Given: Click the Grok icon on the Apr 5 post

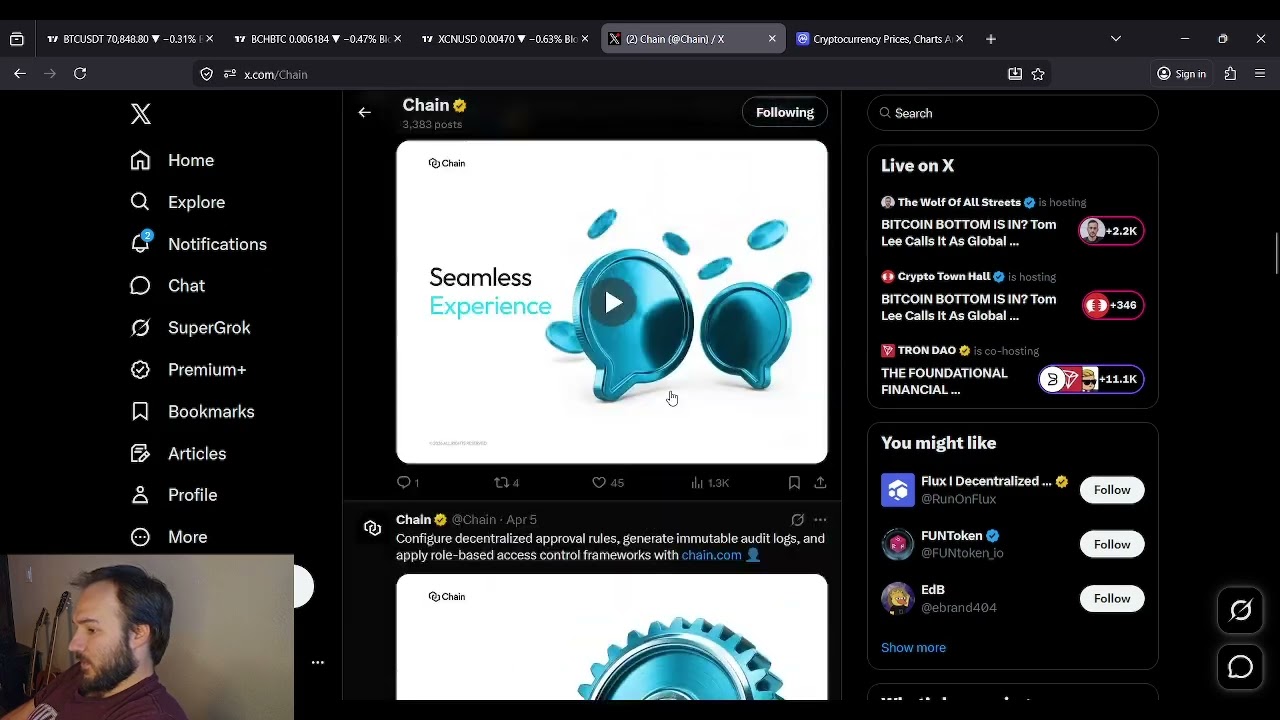Looking at the screenshot, I should click(x=797, y=520).
